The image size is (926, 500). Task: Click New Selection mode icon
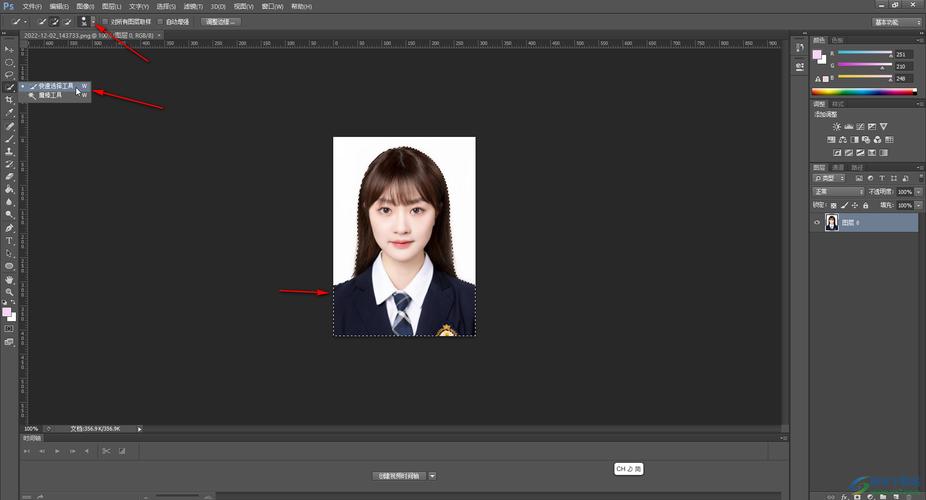click(43, 22)
